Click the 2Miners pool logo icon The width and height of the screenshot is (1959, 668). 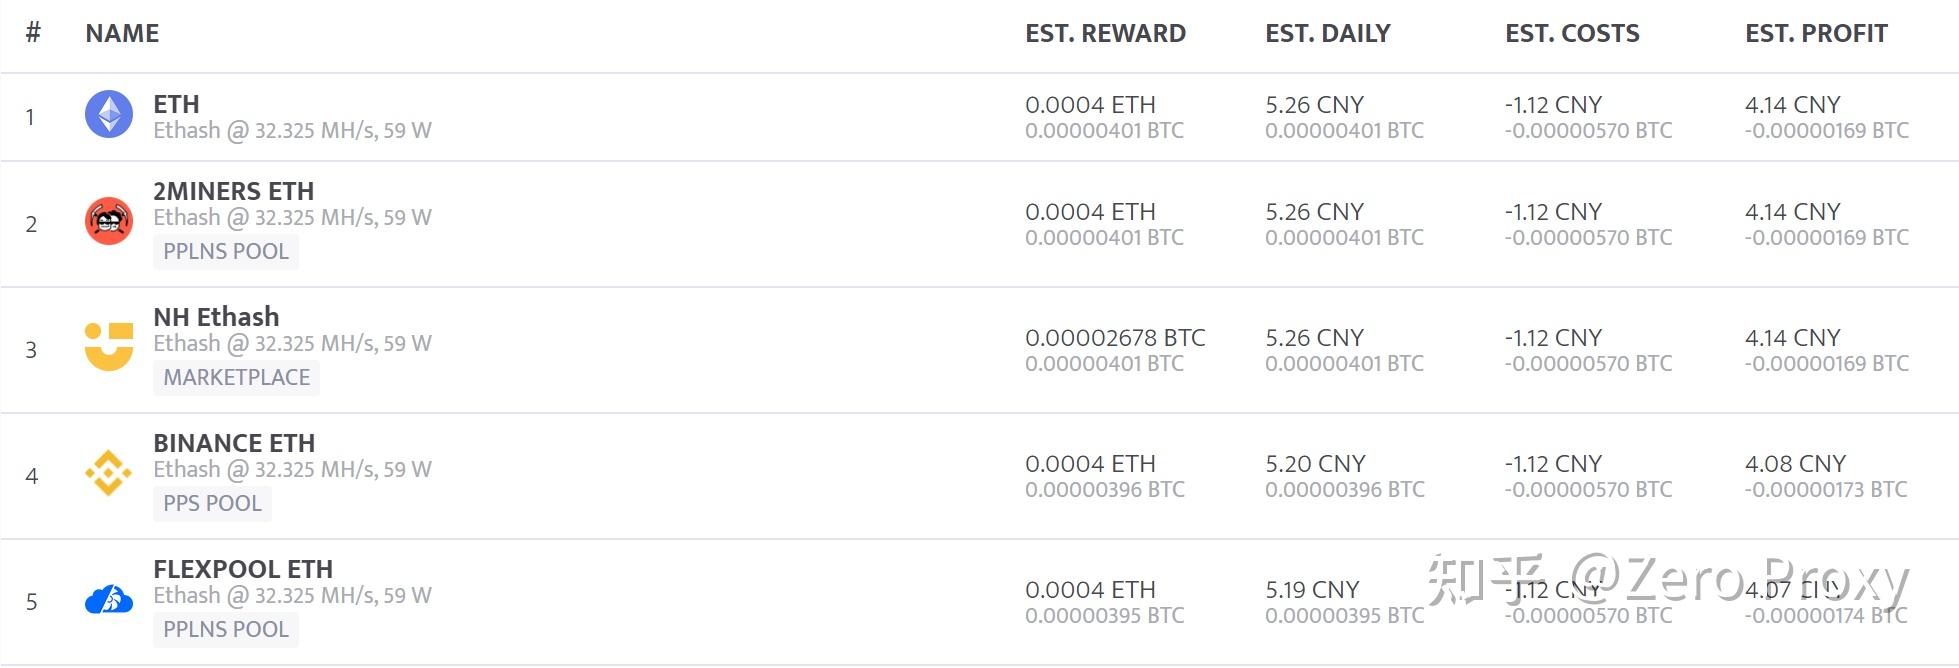pos(109,221)
